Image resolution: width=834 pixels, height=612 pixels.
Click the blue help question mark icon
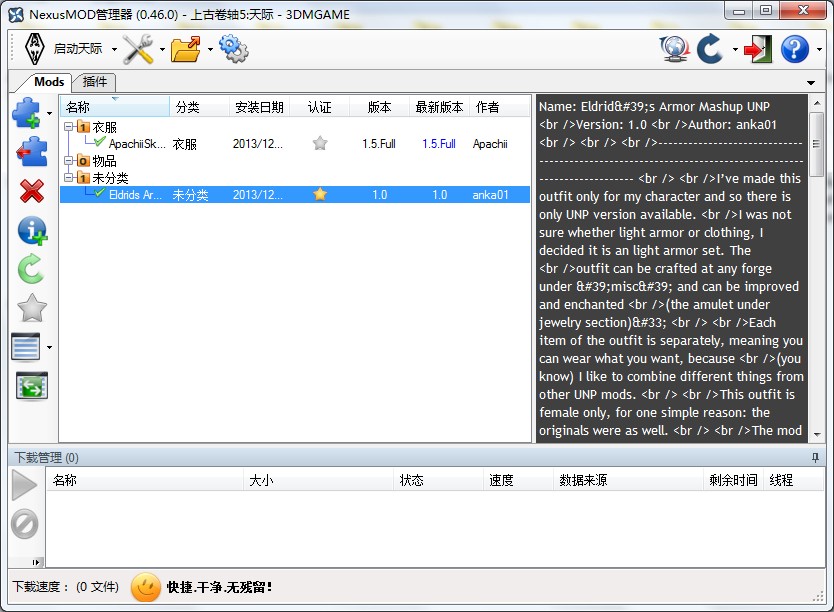[x=794, y=48]
